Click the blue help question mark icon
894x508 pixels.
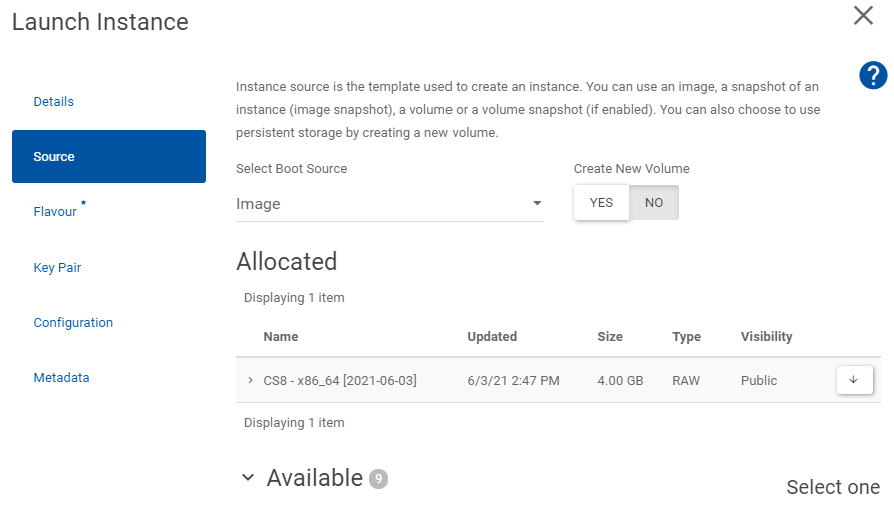pos(873,75)
